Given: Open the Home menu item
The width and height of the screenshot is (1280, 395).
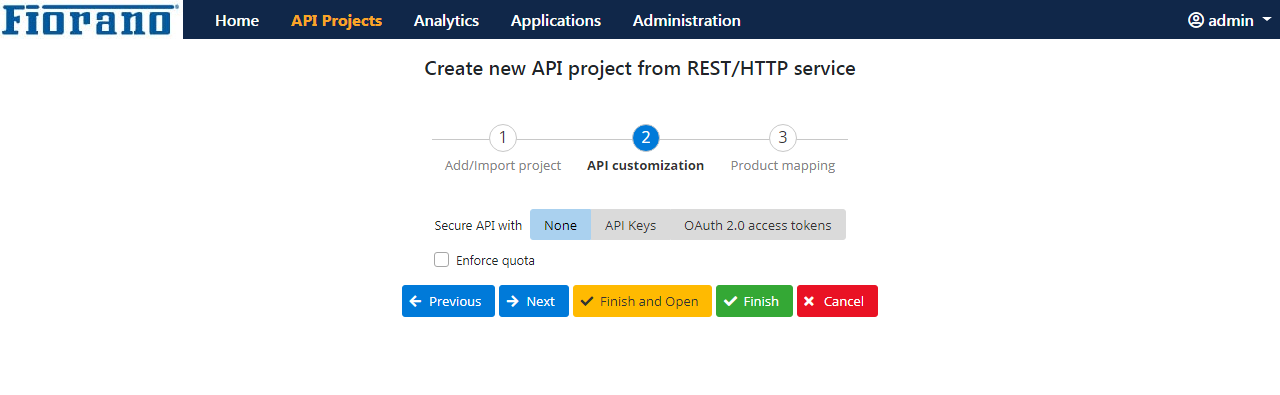Looking at the screenshot, I should point(237,20).
